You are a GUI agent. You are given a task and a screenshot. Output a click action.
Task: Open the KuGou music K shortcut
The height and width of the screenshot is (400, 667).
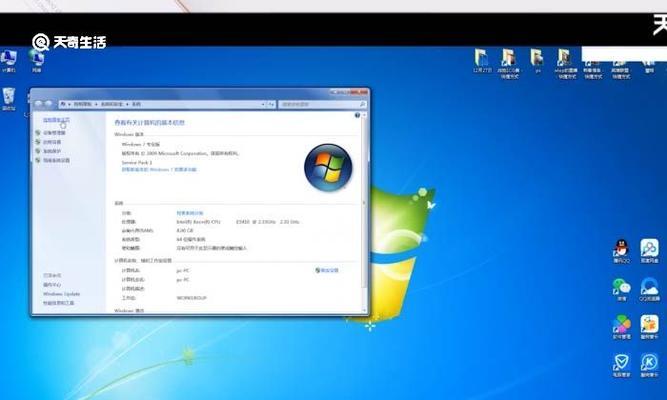pyautogui.click(x=649, y=365)
